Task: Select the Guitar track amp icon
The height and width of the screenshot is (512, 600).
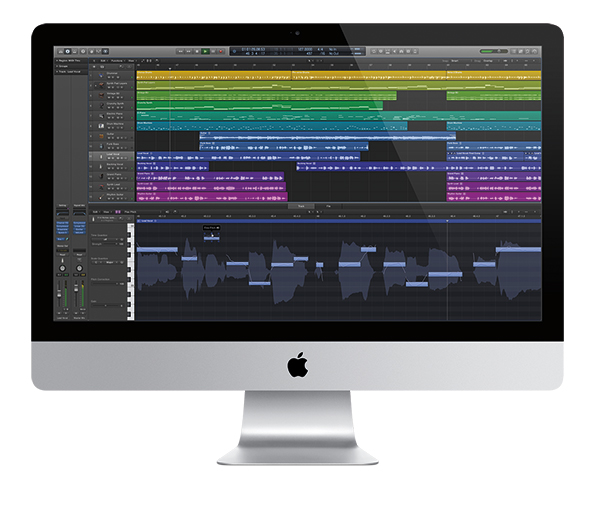Action: (101, 136)
